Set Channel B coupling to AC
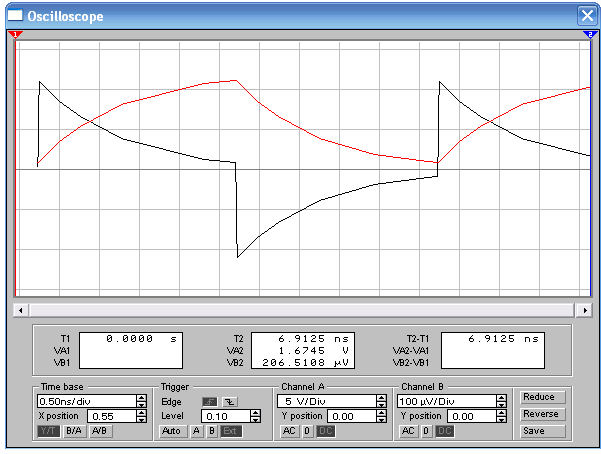The width and height of the screenshot is (601, 454). click(x=408, y=431)
